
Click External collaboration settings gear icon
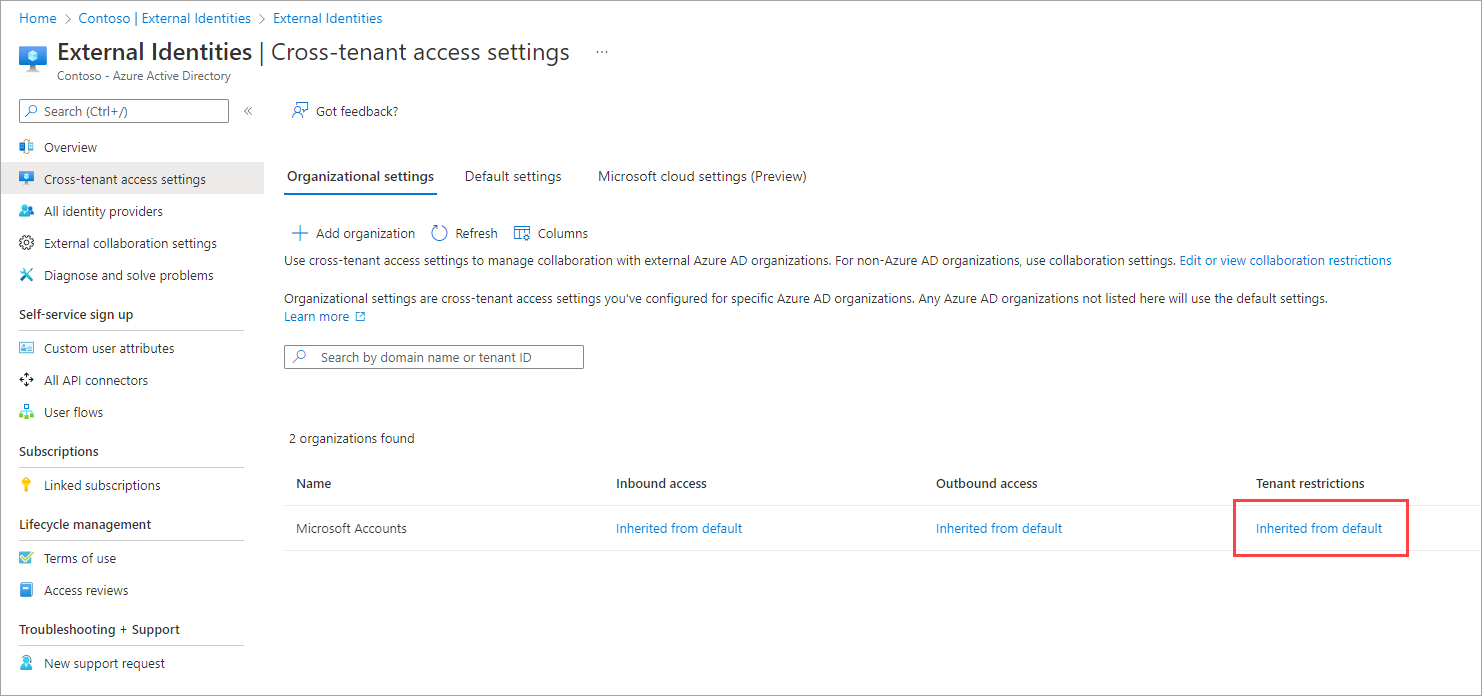(x=27, y=243)
